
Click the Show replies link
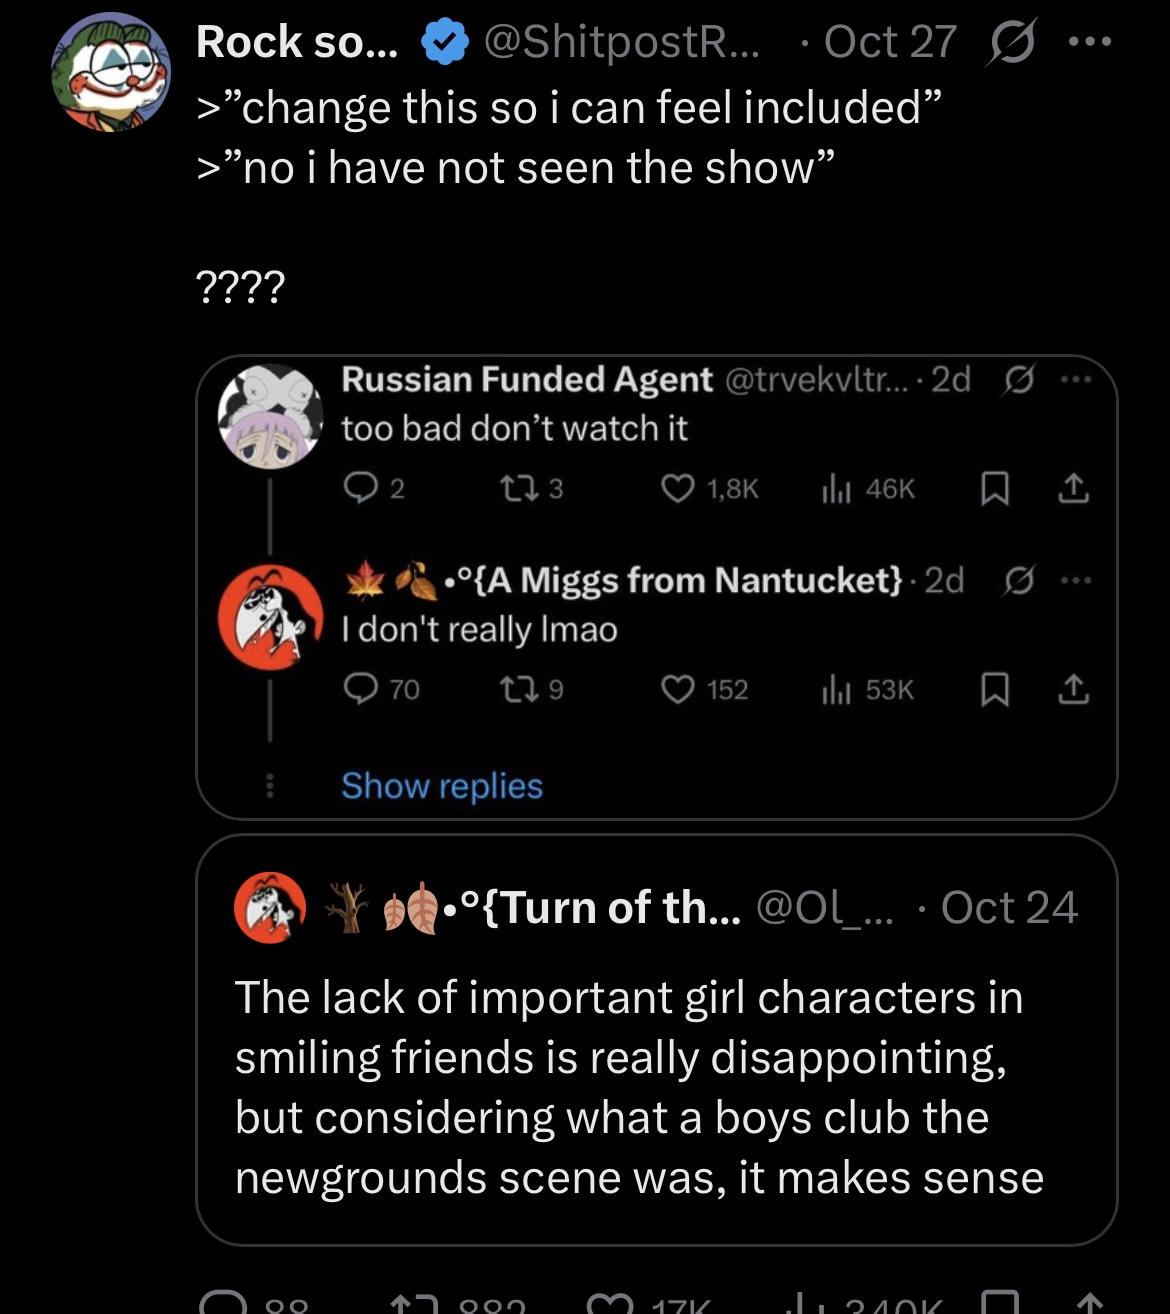click(441, 786)
